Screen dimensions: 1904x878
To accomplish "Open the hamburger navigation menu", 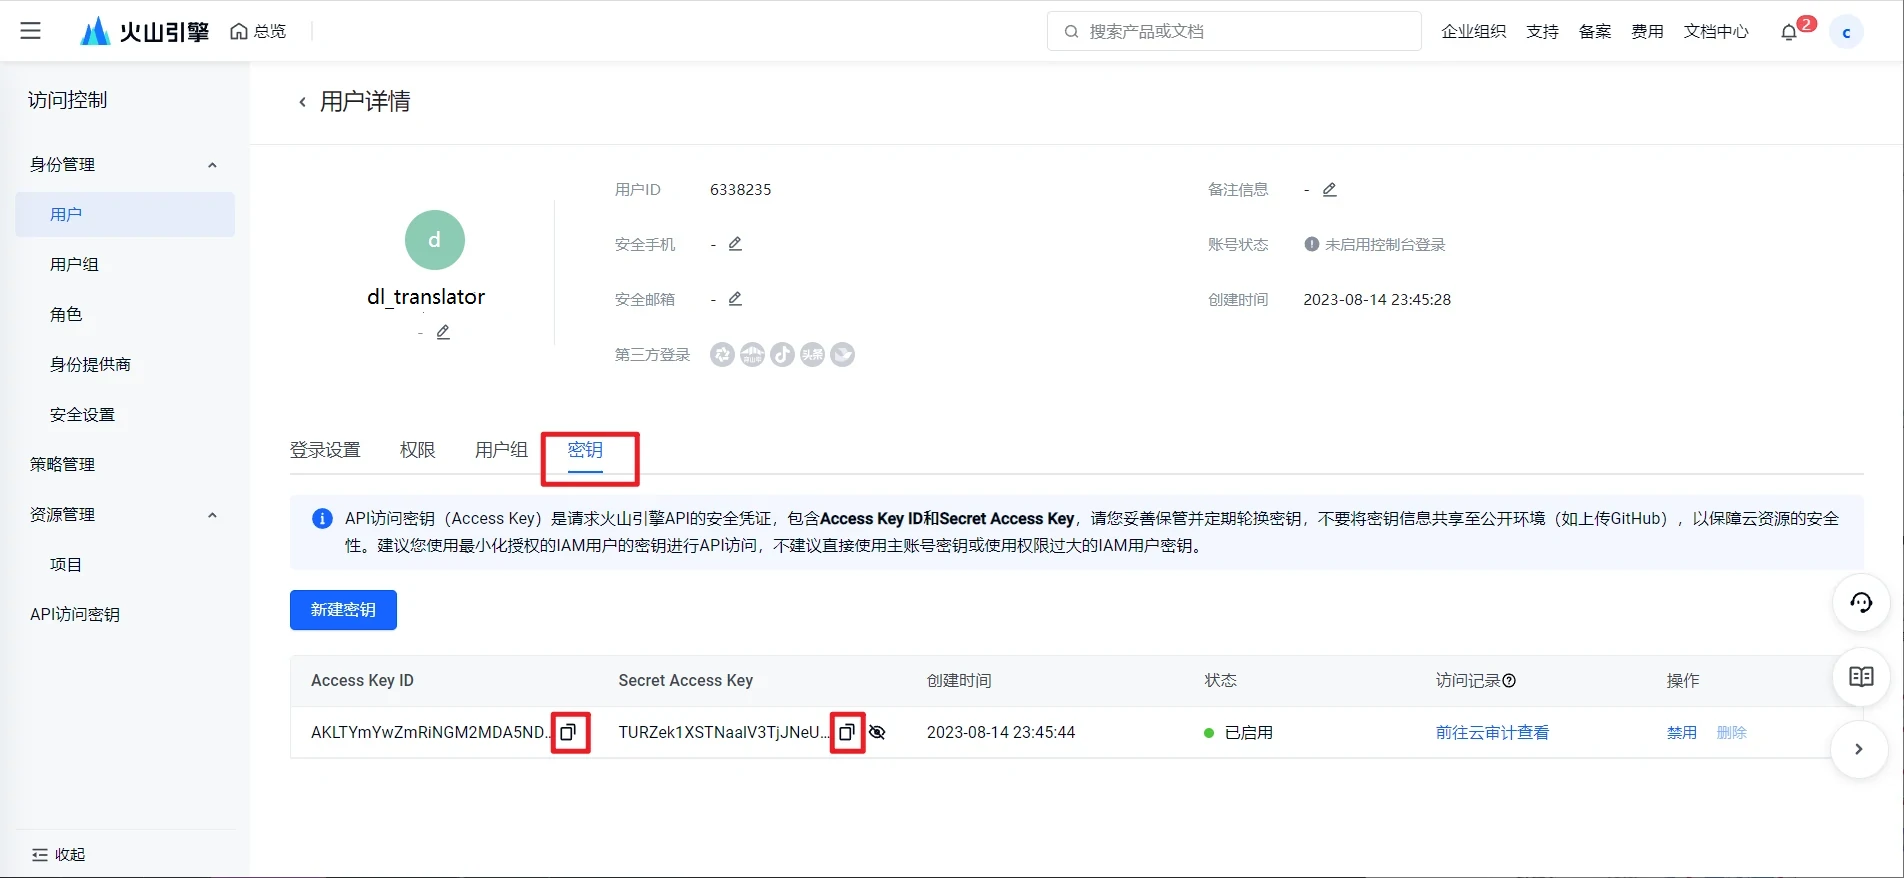I will pos(31,31).
